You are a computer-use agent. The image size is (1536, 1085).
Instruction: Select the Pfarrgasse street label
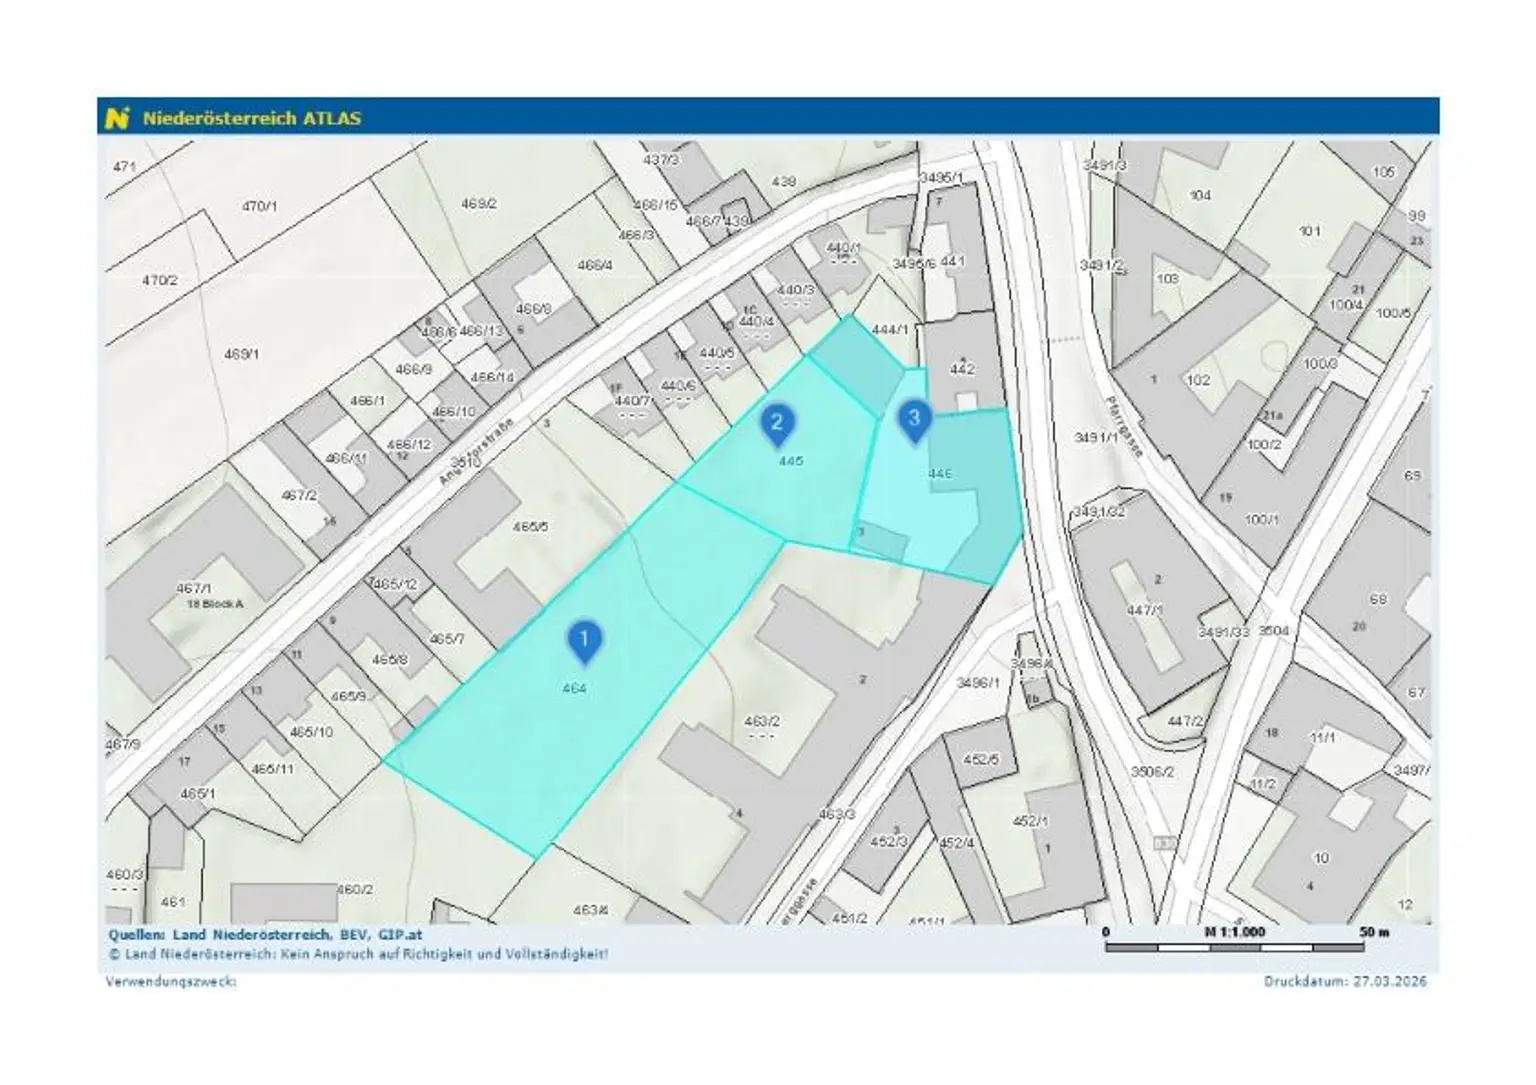pos(1123,422)
